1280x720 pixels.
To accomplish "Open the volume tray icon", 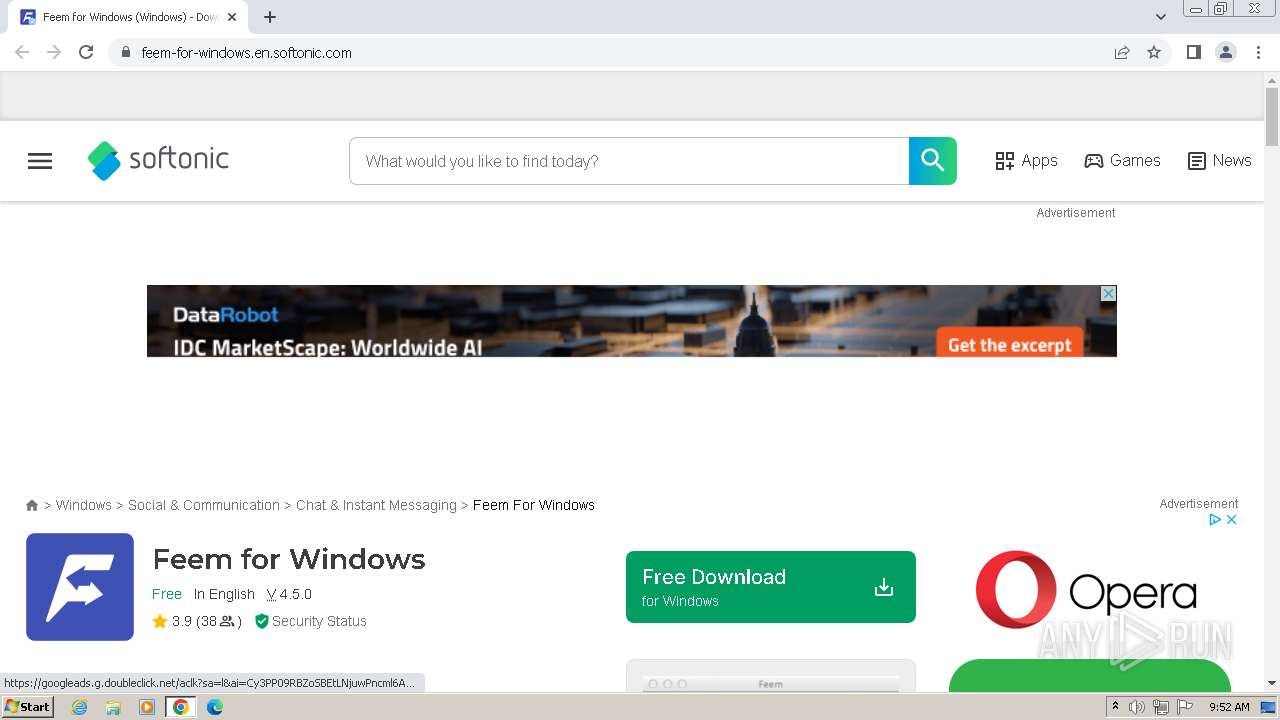I will coord(1137,707).
